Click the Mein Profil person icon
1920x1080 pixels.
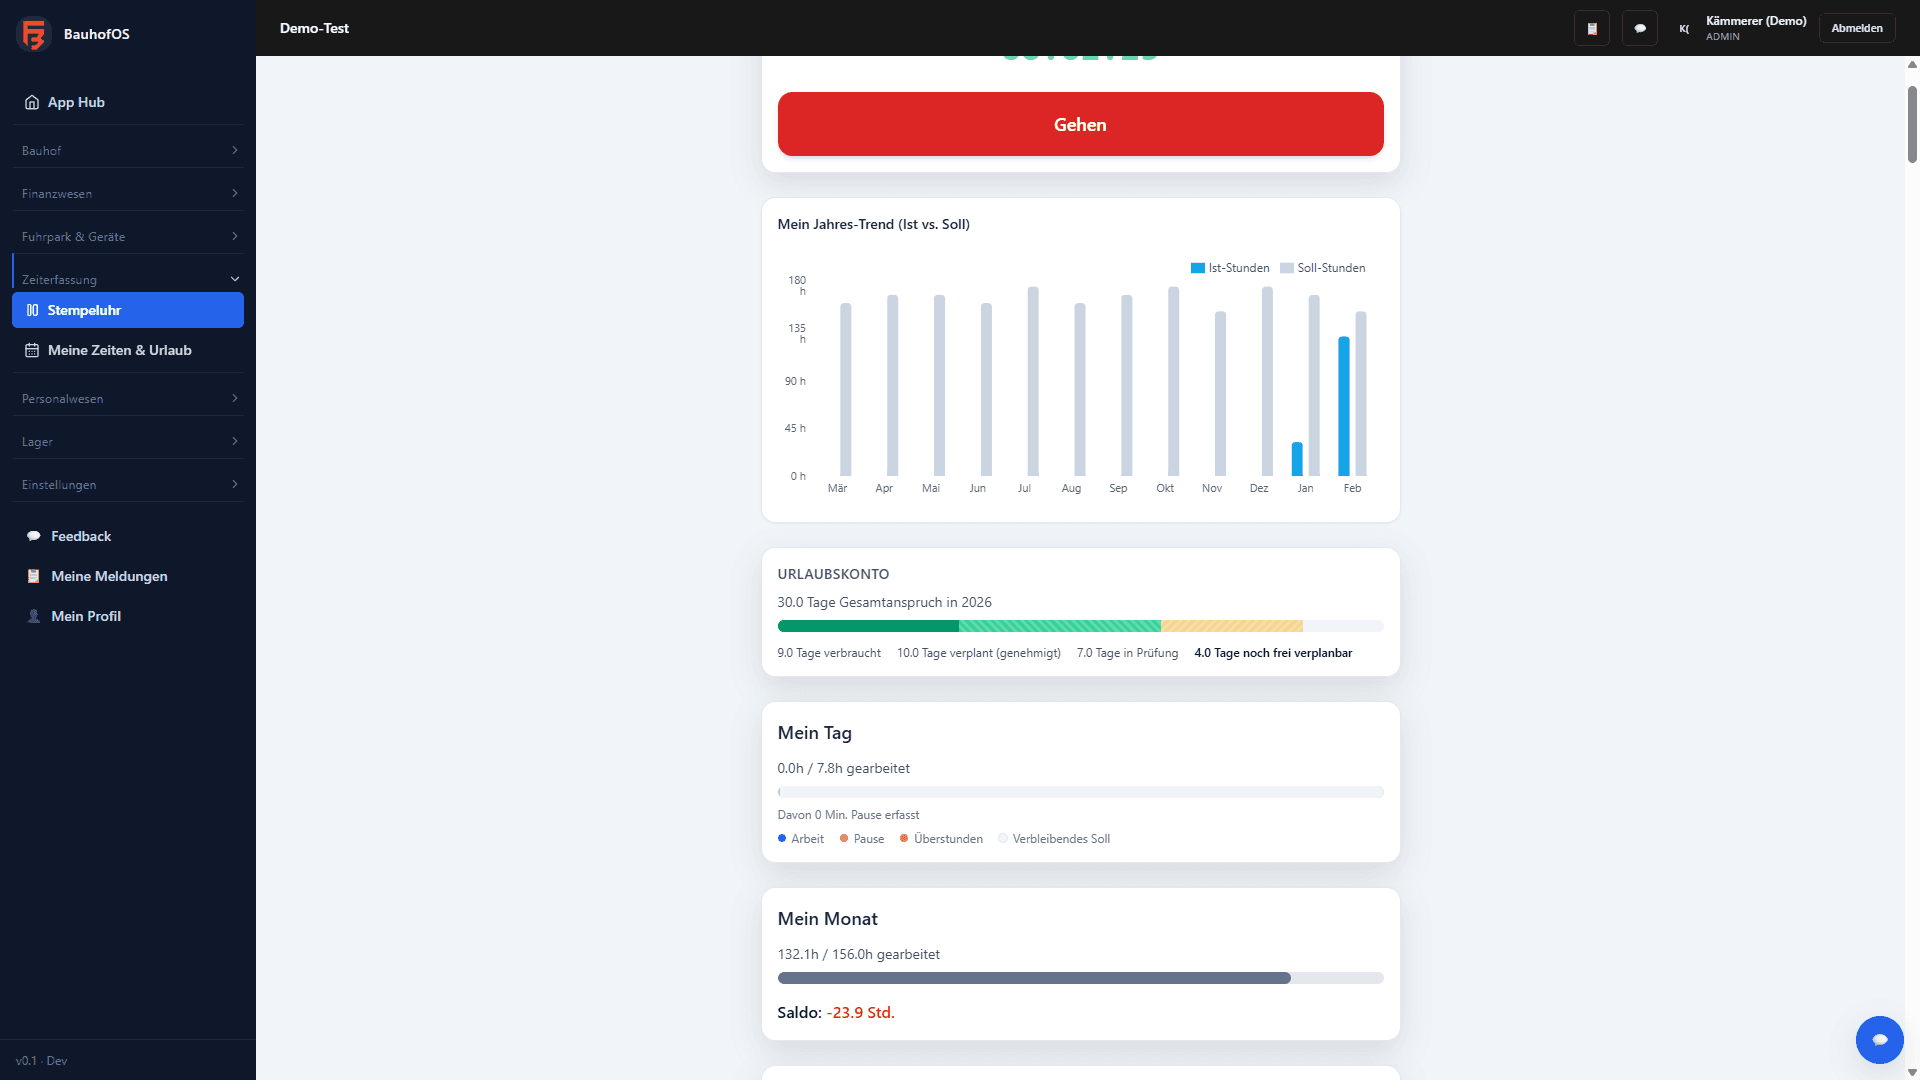point(33,617)
